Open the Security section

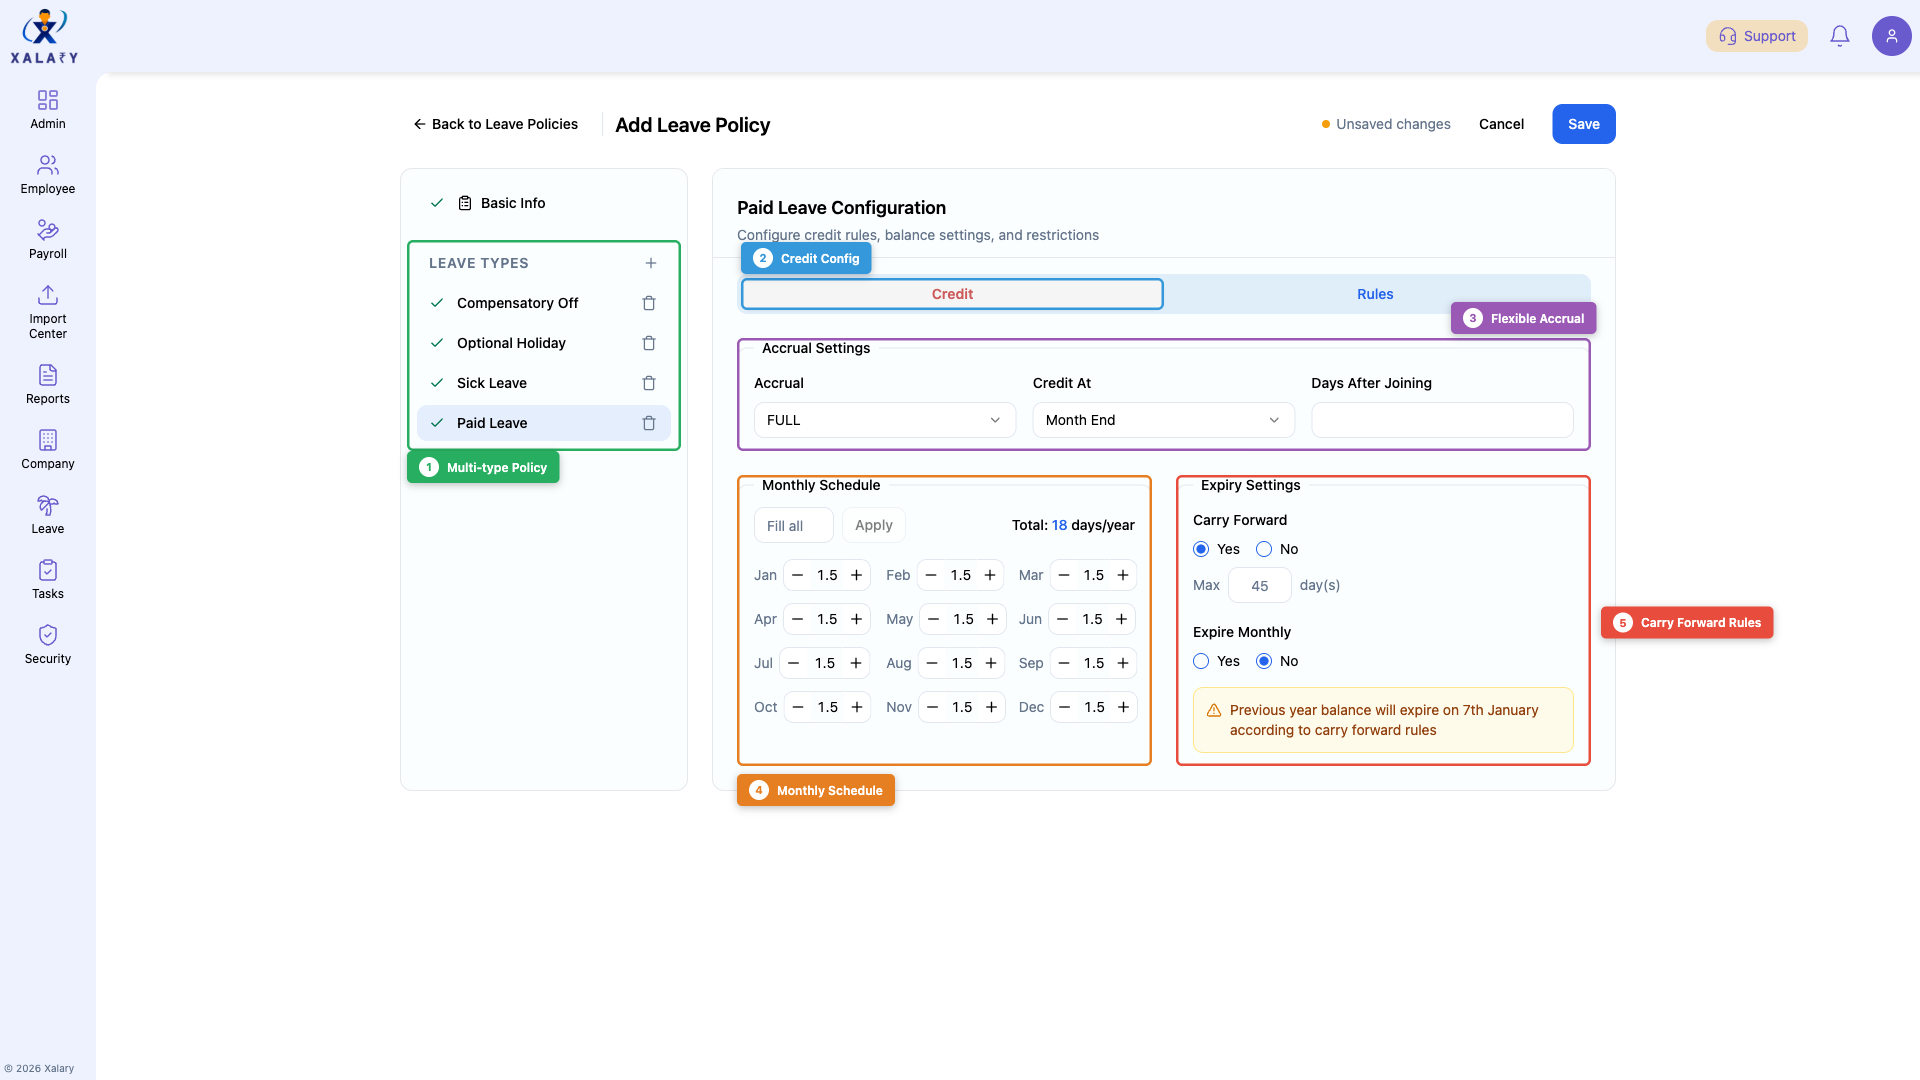click(47, 643)
